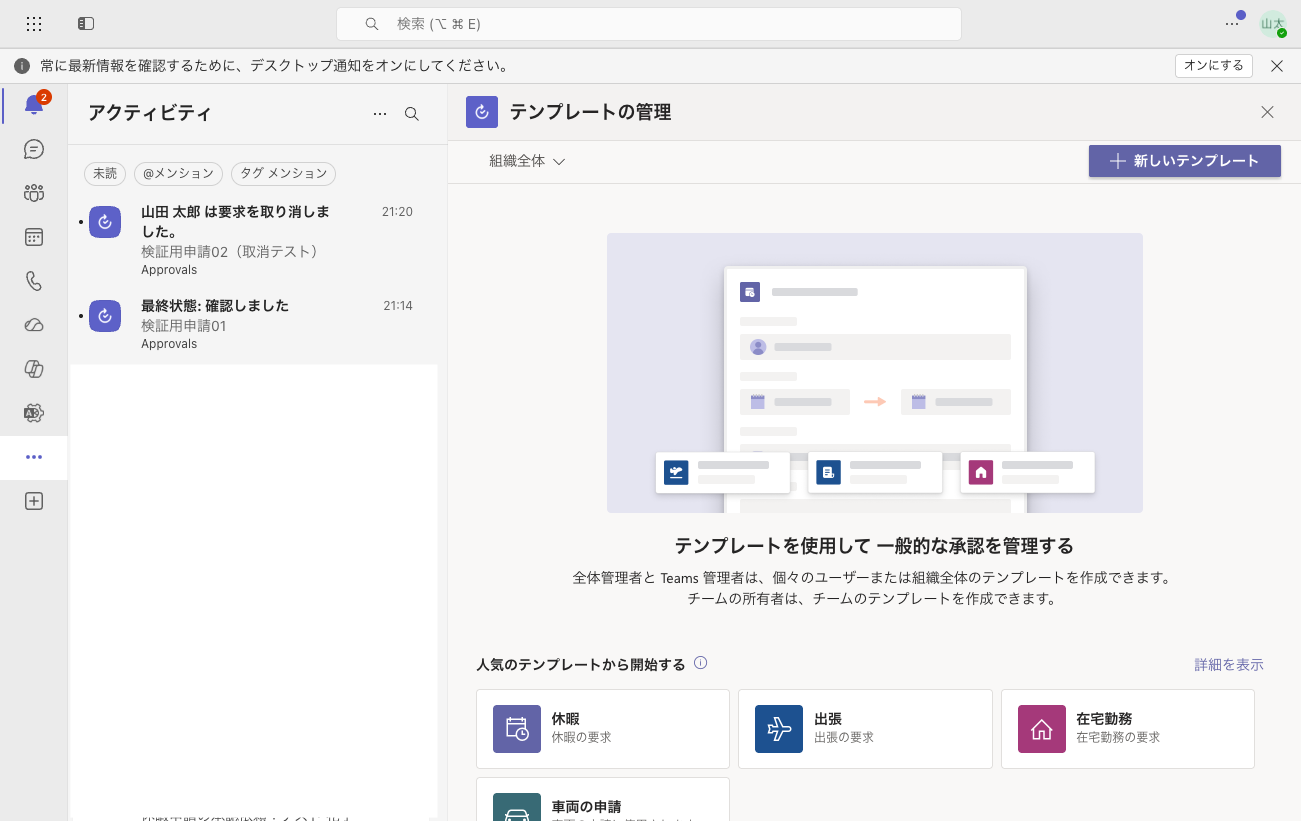The height and width of the screenshot is (821, 1301).
Task: Open the 最終状態: 確認しました notification
Action: tap(258, 324)
